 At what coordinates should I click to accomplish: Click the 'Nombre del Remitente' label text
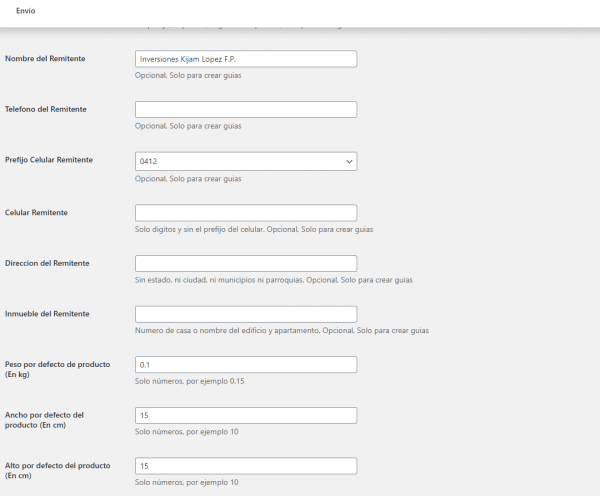point(45,59)
